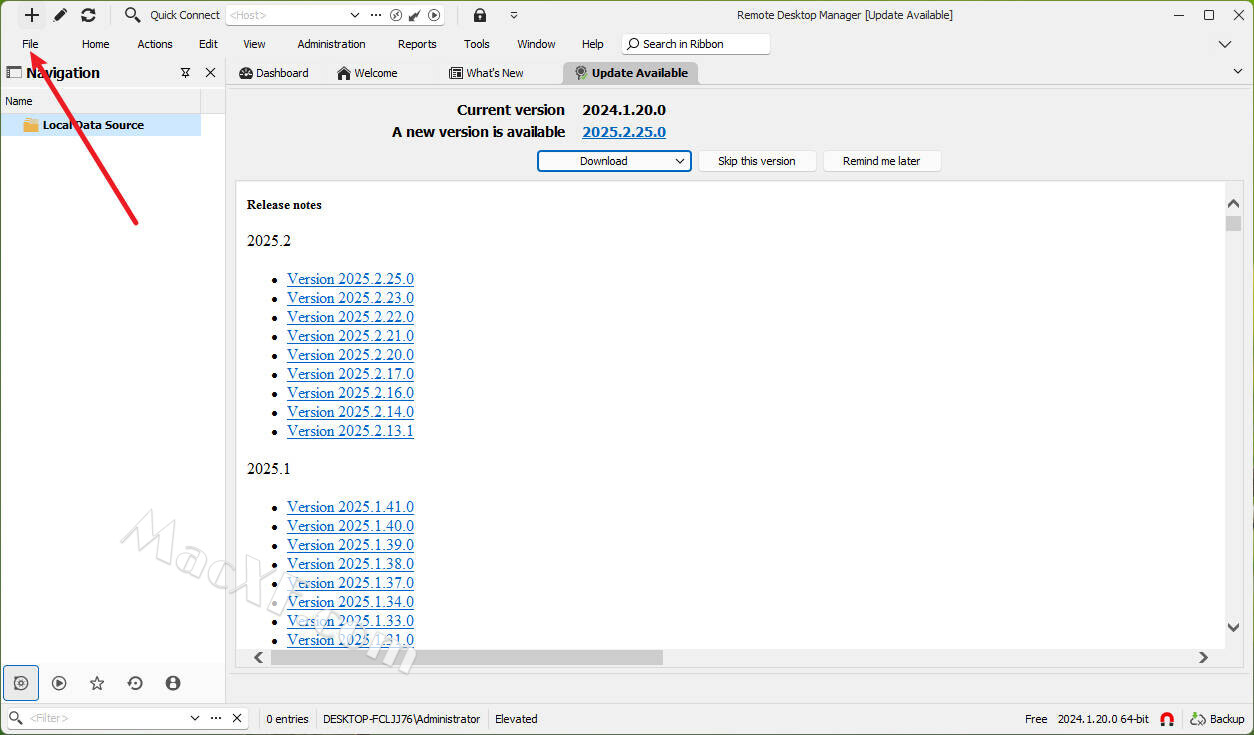Open the Edit ribbon tab

click(x=208, y=44)
